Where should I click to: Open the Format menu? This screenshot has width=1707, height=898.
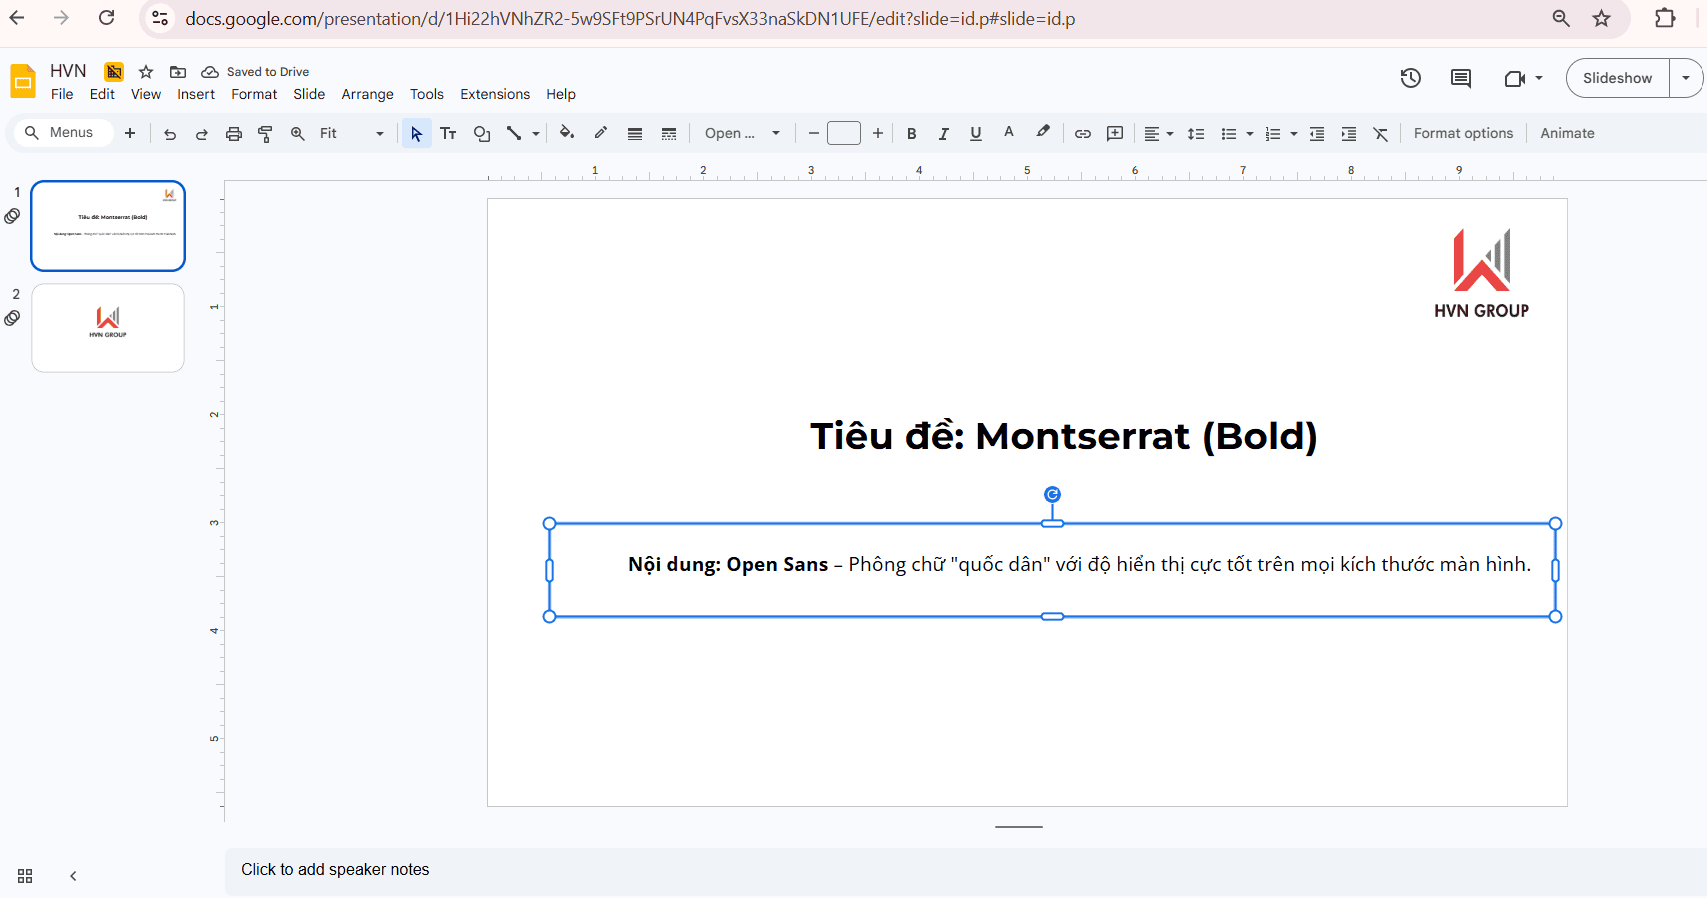[x=254, y=94]
